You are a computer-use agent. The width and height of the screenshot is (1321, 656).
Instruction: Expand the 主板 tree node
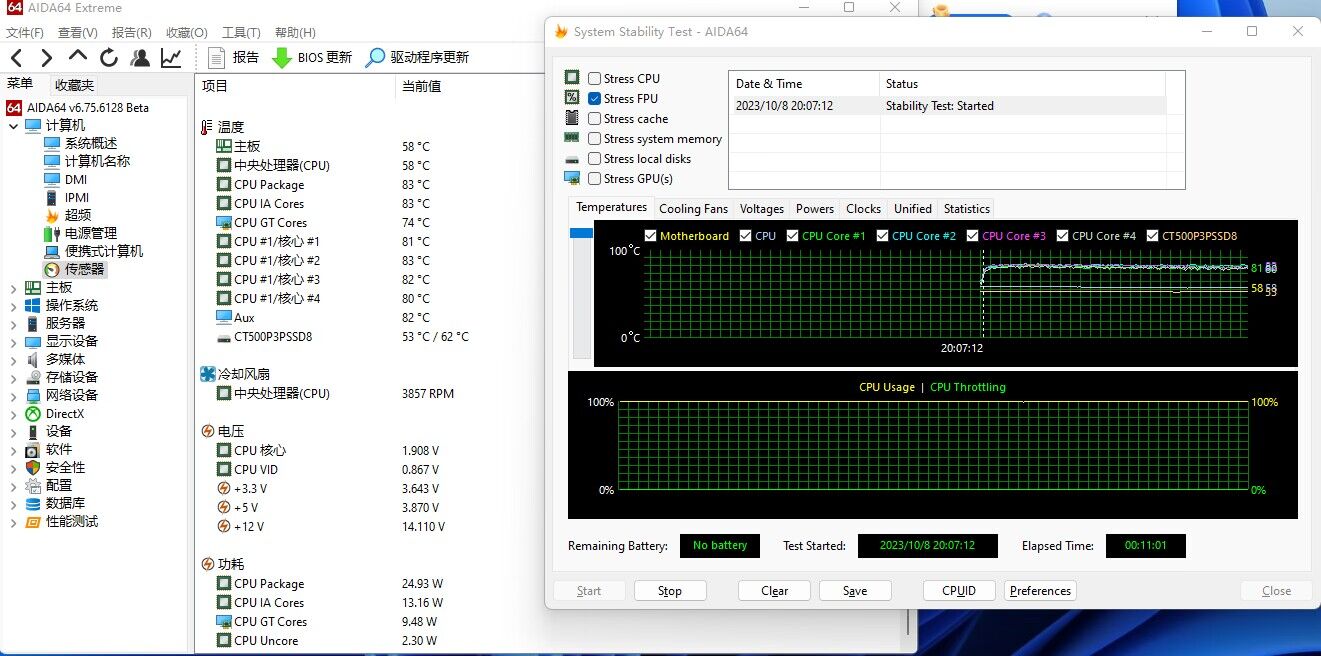(x=13, y=288)
